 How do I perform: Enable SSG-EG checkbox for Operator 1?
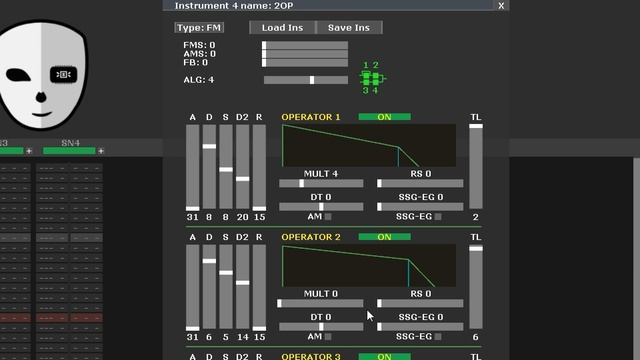[x=438, y=217]
